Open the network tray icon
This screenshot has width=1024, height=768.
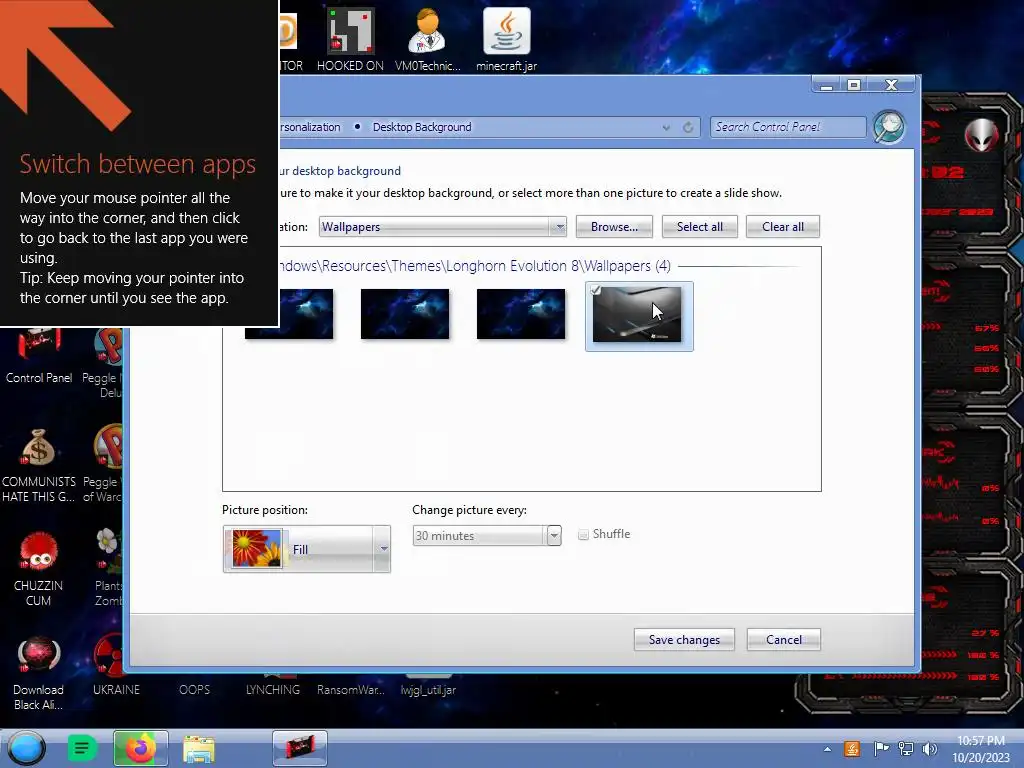point(906,748)
